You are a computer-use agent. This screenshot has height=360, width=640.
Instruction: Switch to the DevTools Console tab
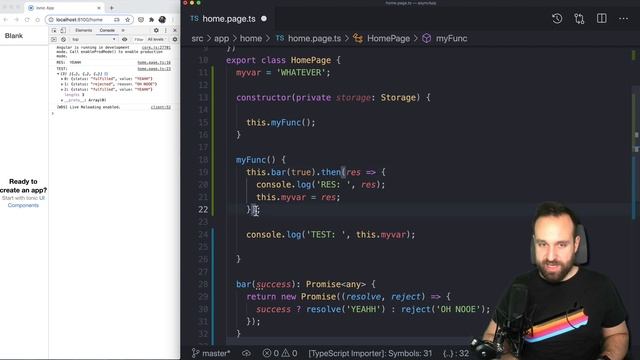tap(107, 30)
